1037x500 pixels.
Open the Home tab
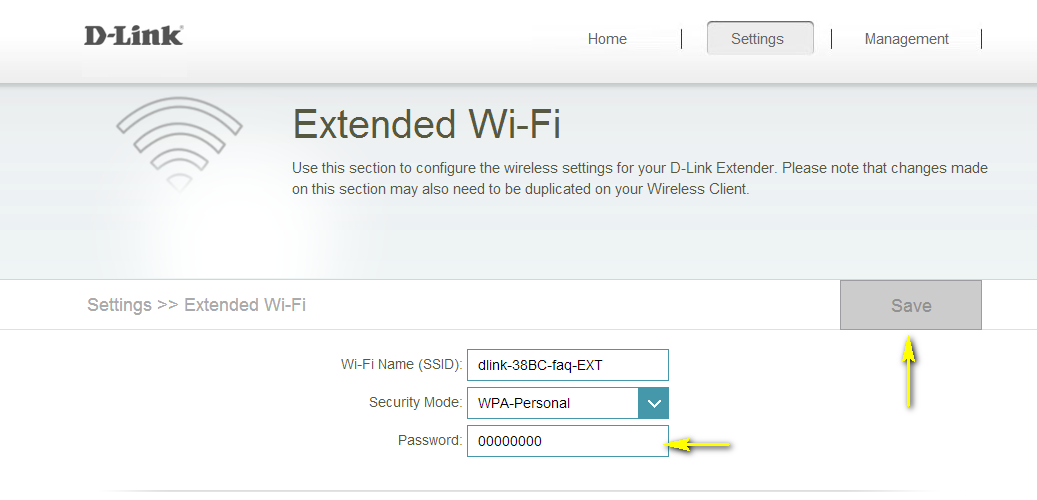point(607,39)
